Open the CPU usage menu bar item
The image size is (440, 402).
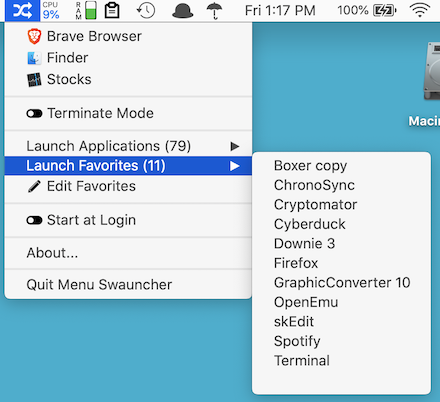51,11
